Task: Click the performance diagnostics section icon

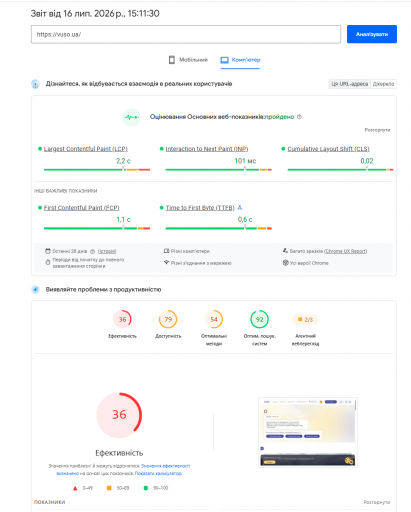Action: click(35, 290)
